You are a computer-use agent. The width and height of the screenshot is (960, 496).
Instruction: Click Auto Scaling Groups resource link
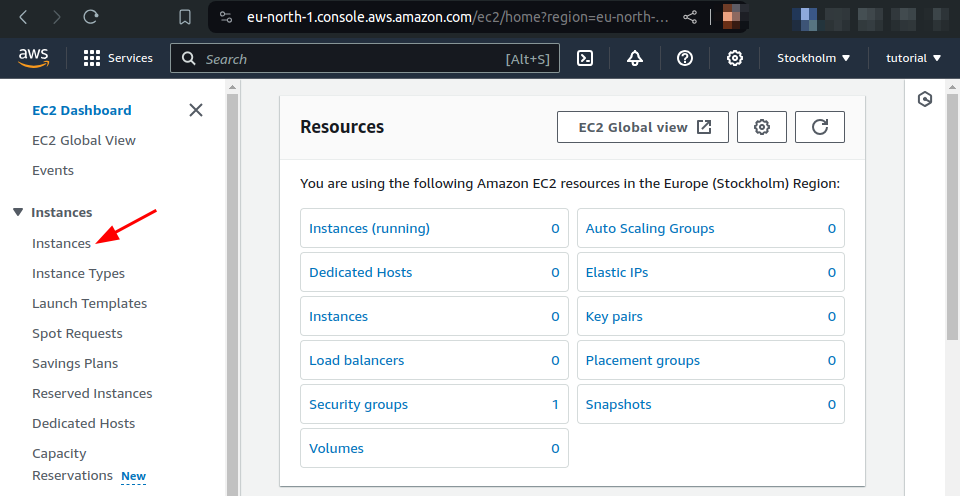650,228
